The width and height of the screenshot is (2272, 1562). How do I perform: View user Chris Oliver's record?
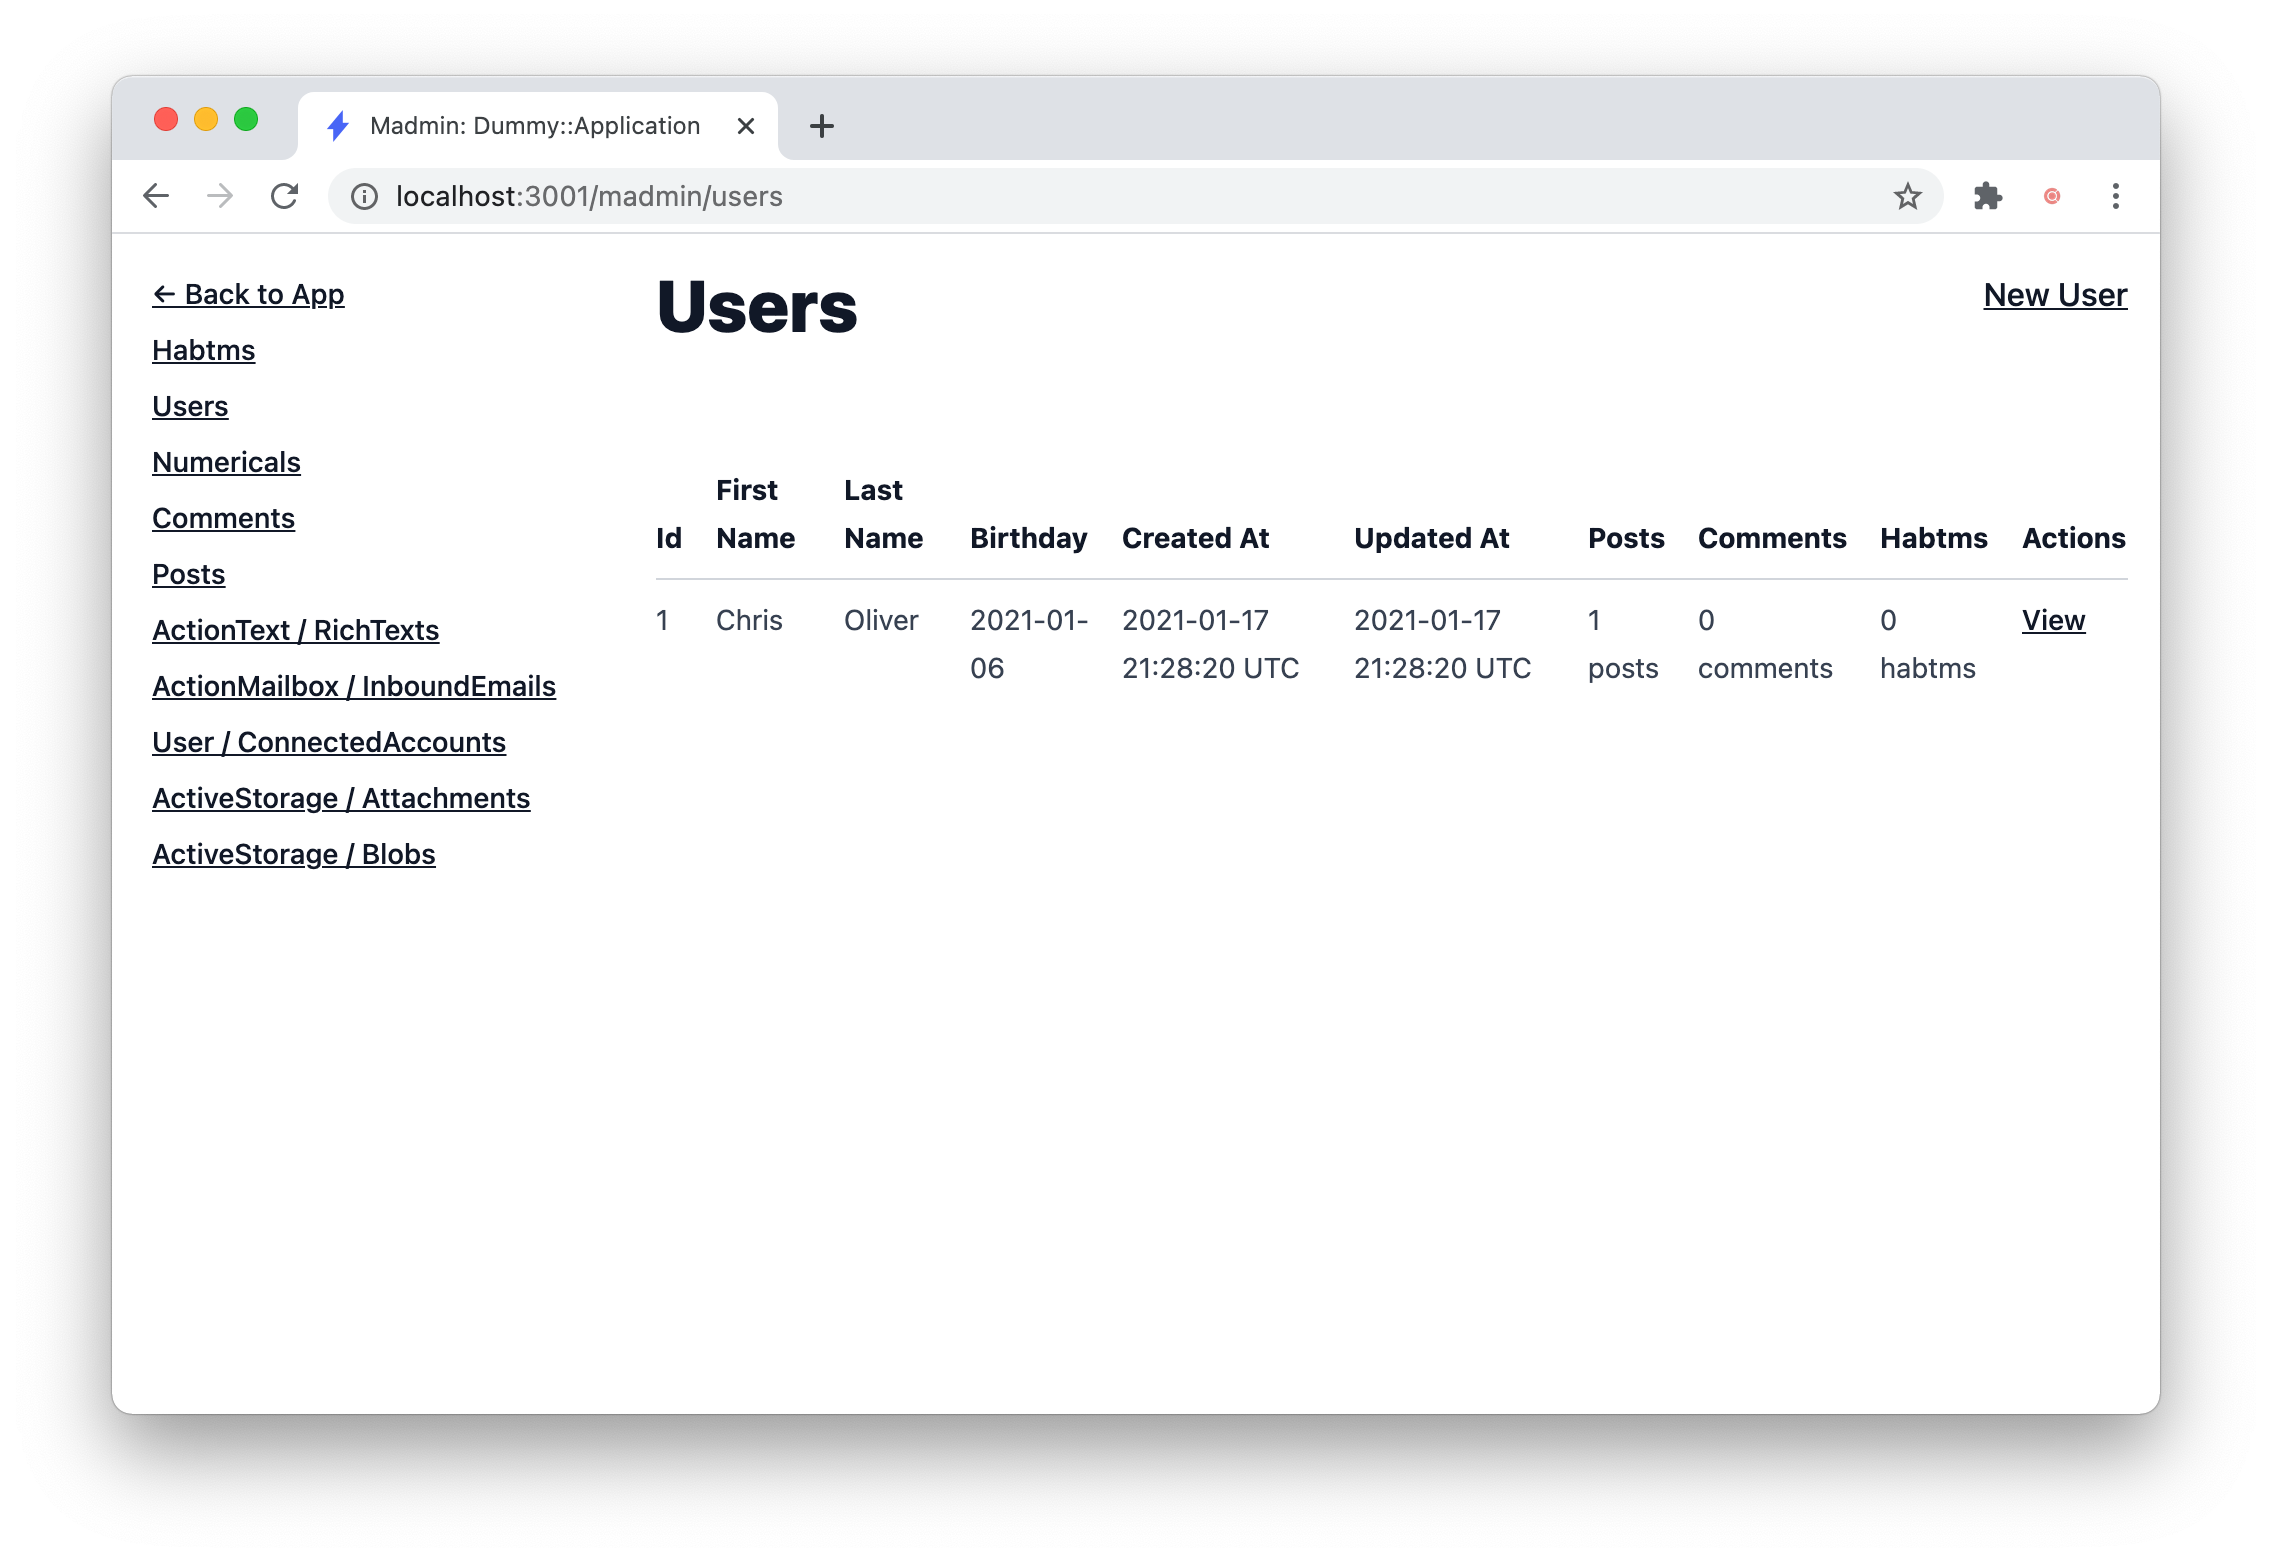[2052, 620]
